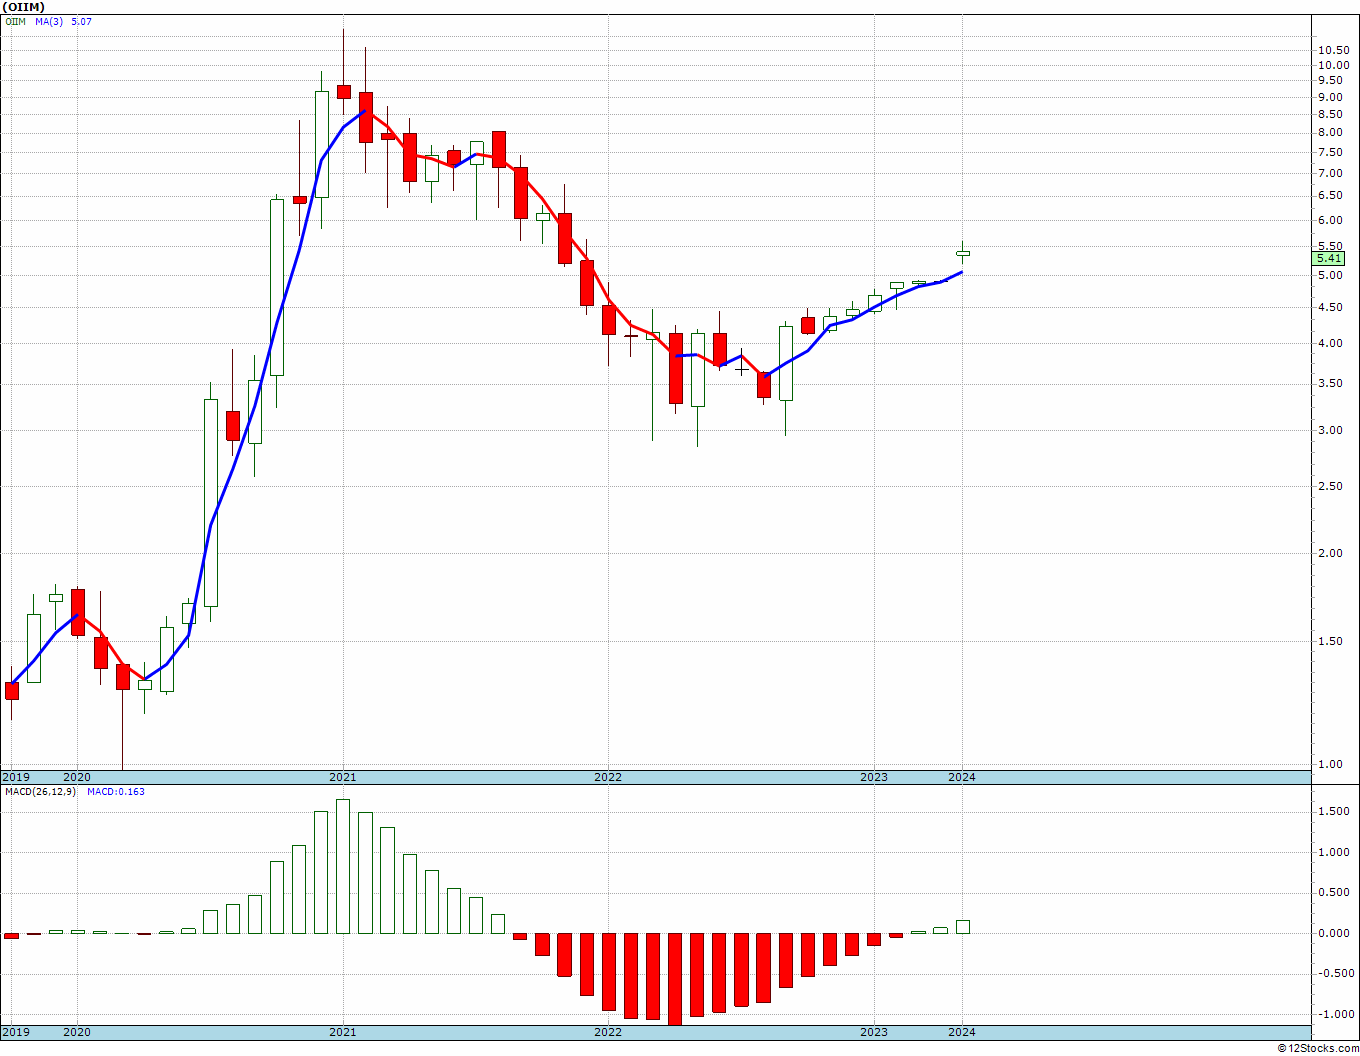Screen dimensions: 1360x1056
Task: Select 2023 on the price chart time axis
Action: [x=874, y=777]
